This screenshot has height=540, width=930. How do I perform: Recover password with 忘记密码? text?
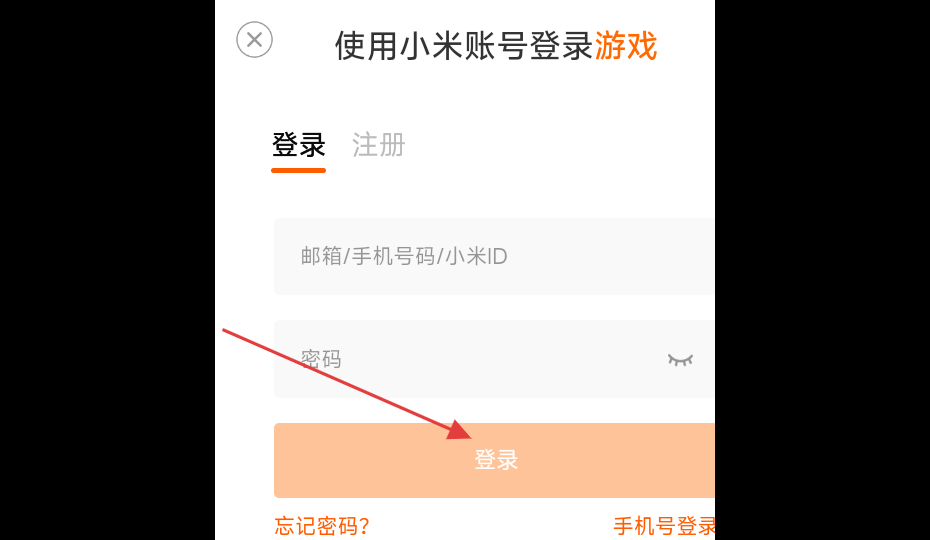[322, 526]
